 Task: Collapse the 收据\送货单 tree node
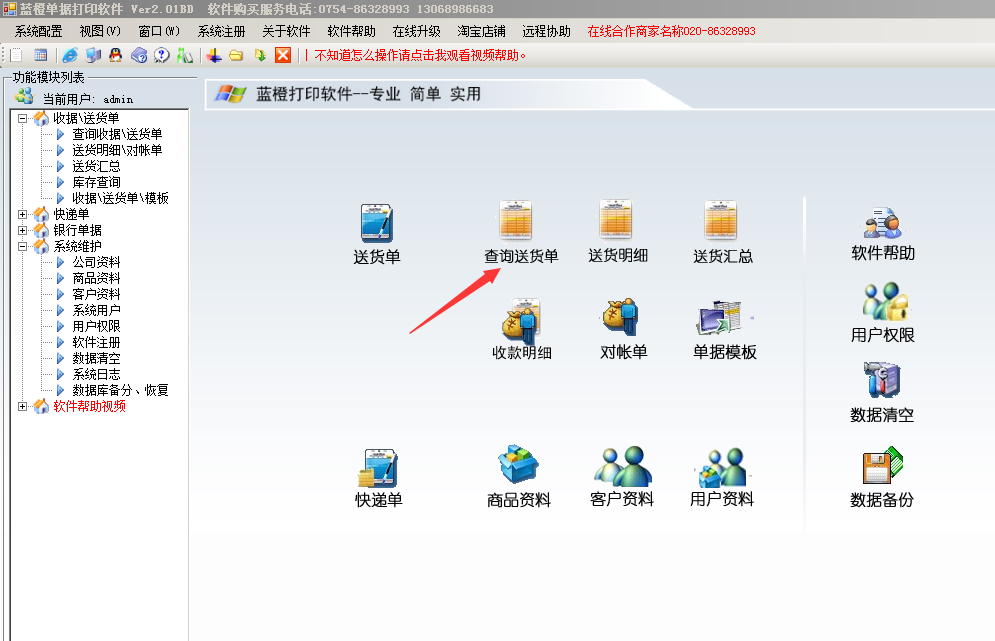tap(22, 118)
